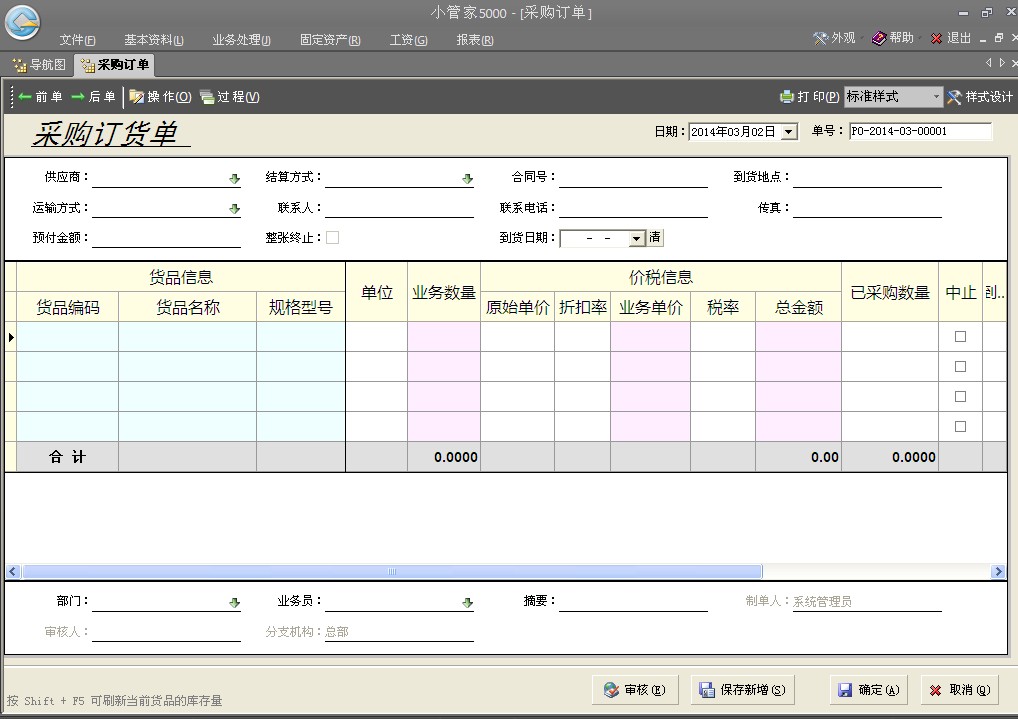This screenshot has height=719, width=1018.
Task: Open 样式设计 style designer
Action: coord(980,97)
